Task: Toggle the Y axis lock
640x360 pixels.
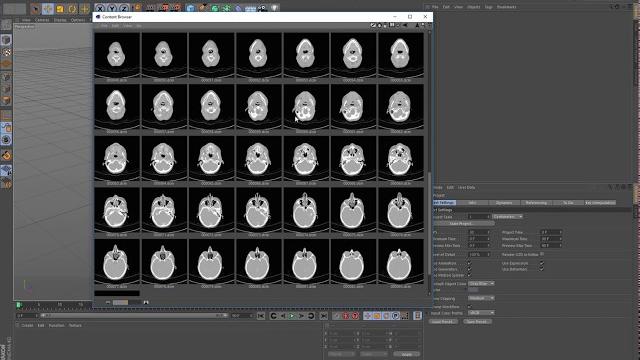Action: point(112,8)
